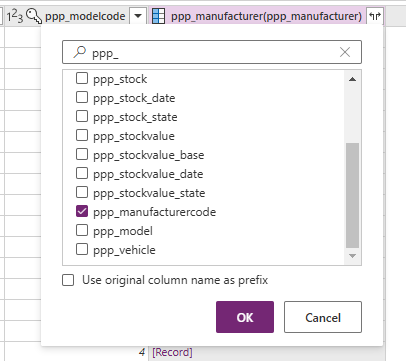Check the ppp_stockvalue checkbox

point(82,135)
